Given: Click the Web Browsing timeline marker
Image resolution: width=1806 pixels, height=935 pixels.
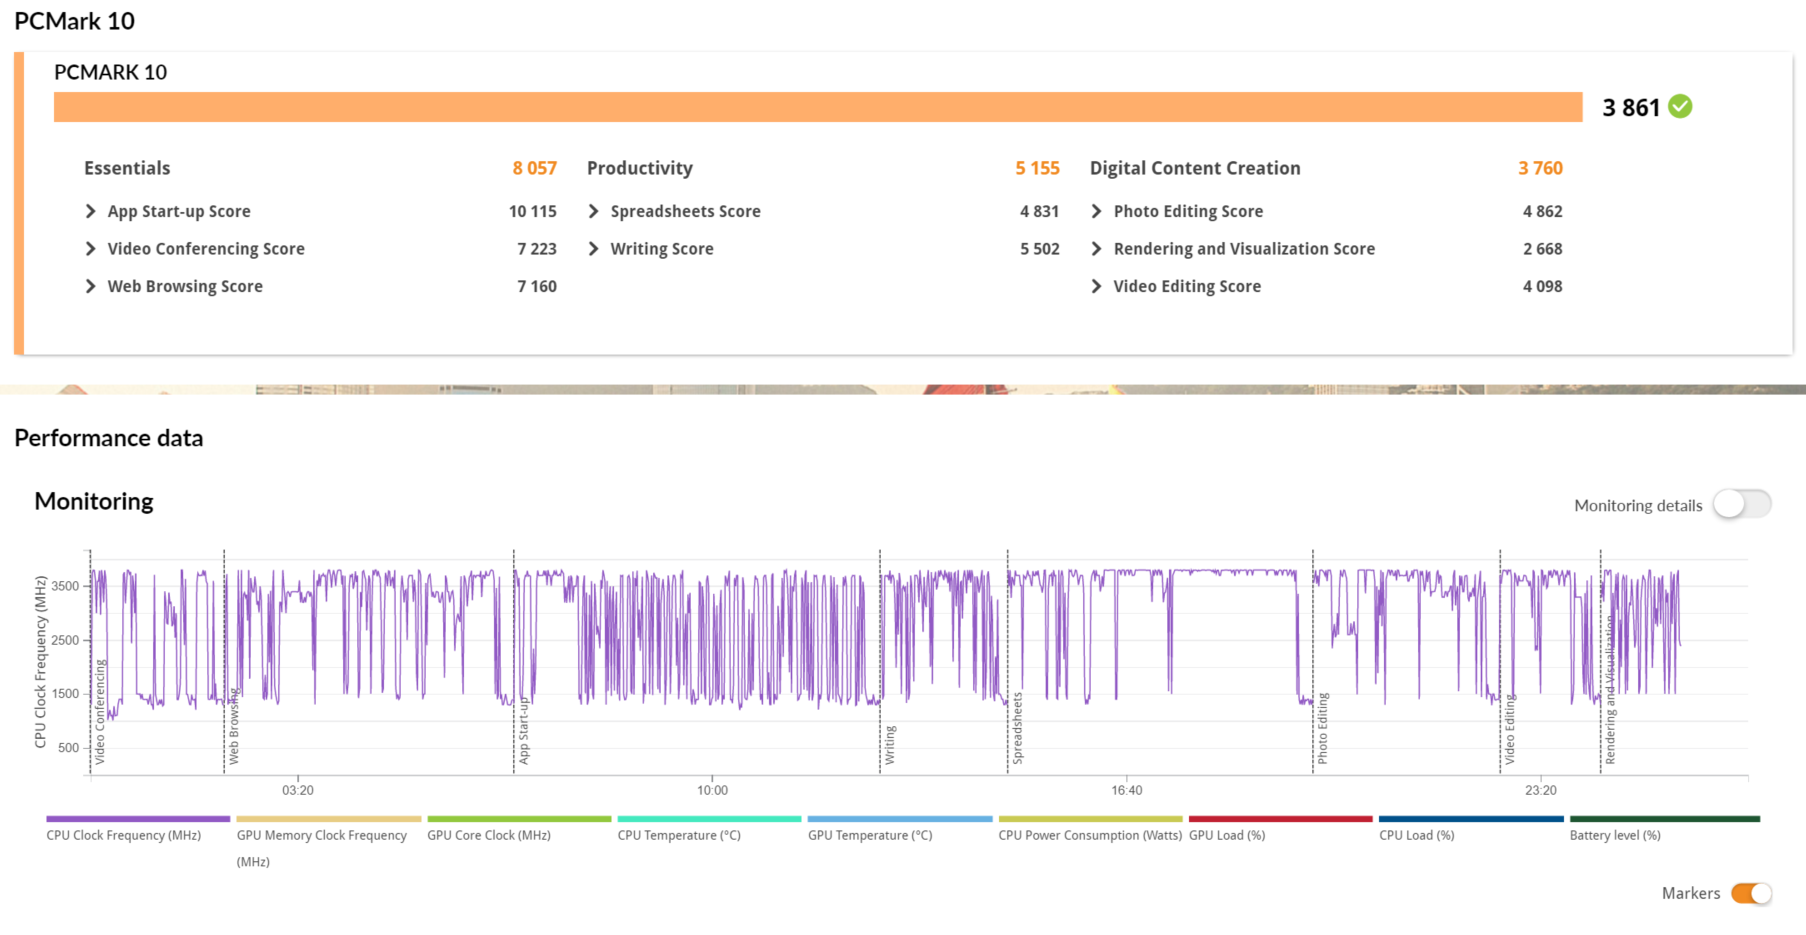Looking at the screenshot, I should pos(234,727).
